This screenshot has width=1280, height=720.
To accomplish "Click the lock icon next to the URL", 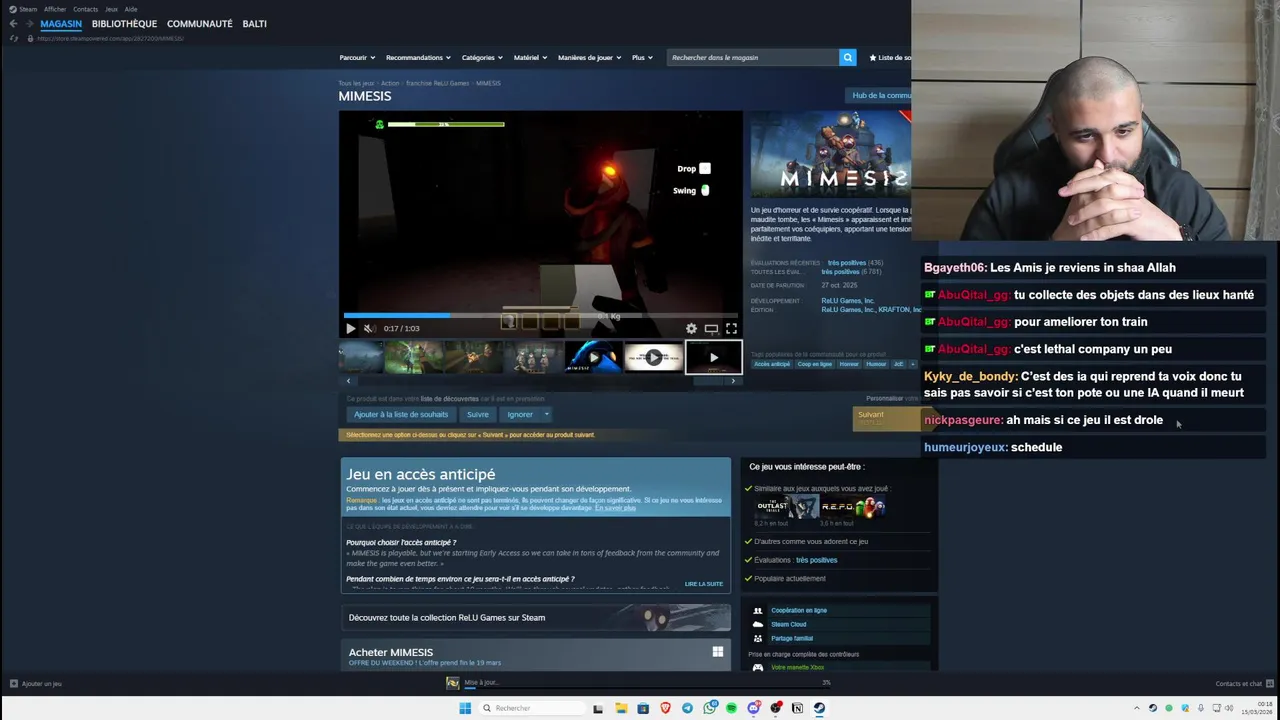I will [x=30, y=38].
